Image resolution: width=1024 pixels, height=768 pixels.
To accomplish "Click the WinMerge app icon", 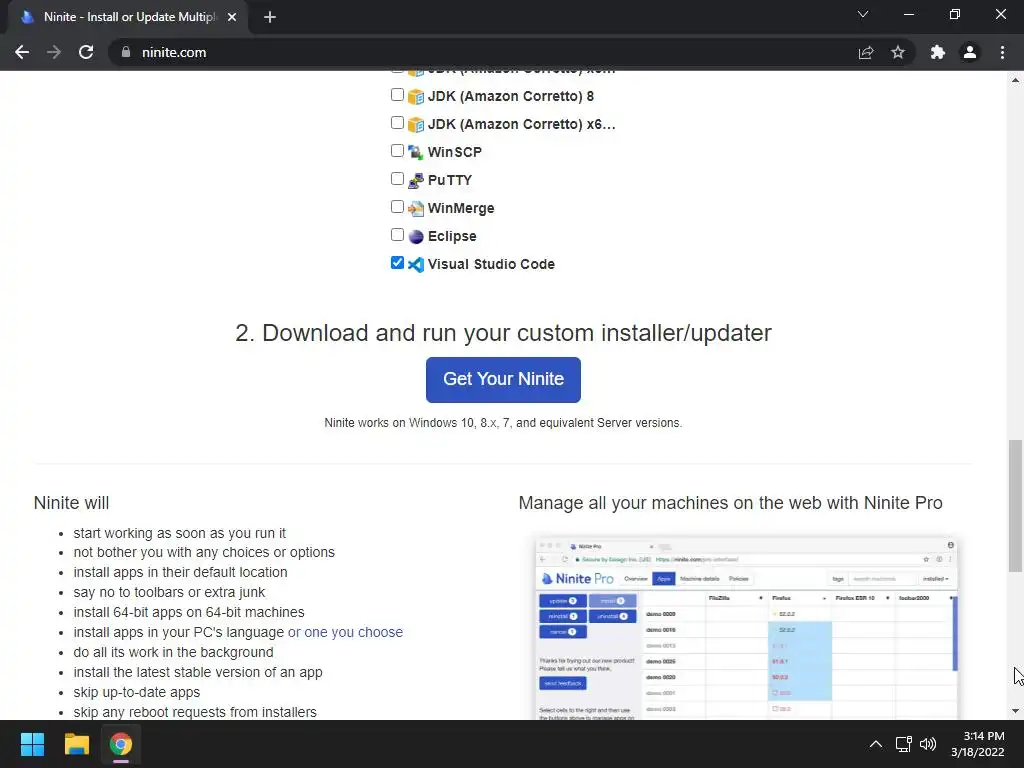I will (x=416, y=208).
